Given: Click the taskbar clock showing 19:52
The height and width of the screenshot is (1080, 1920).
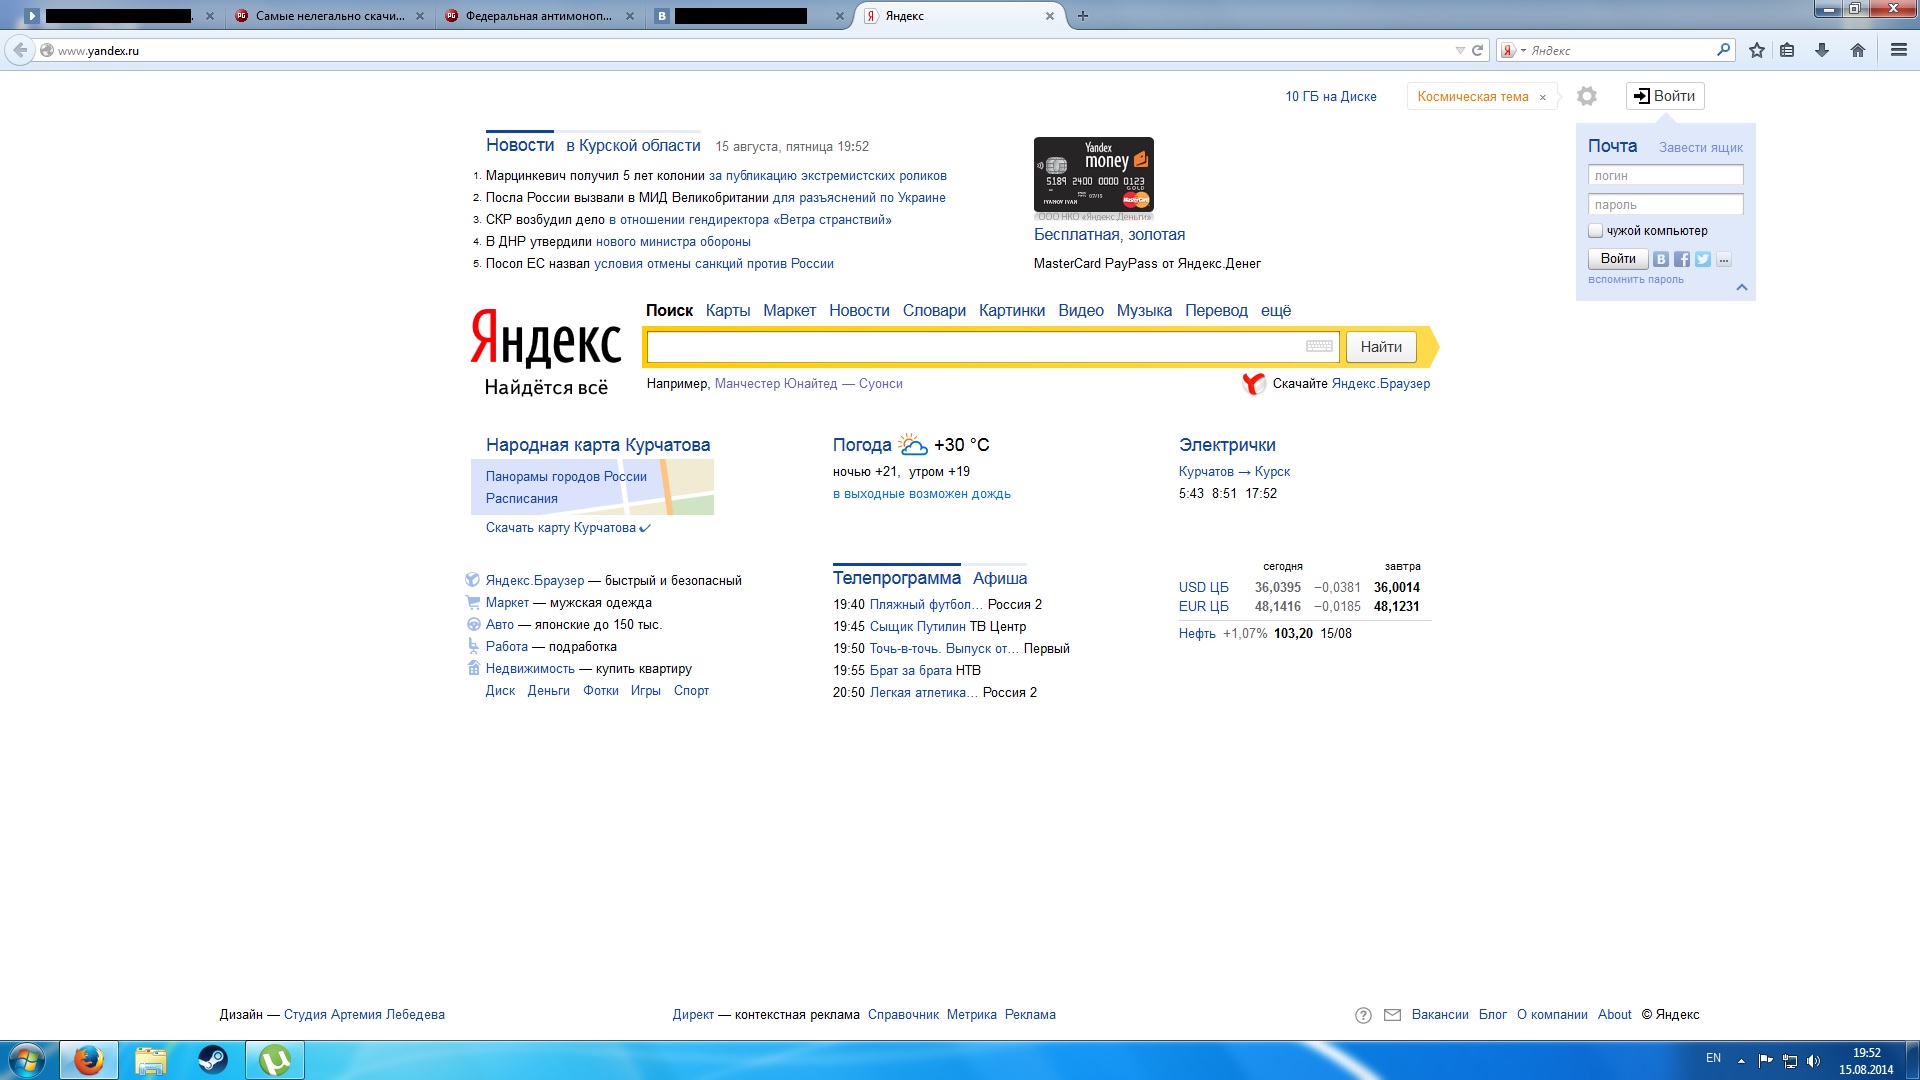Looking at the screenshot, I should click(x=1866, y=1061).
